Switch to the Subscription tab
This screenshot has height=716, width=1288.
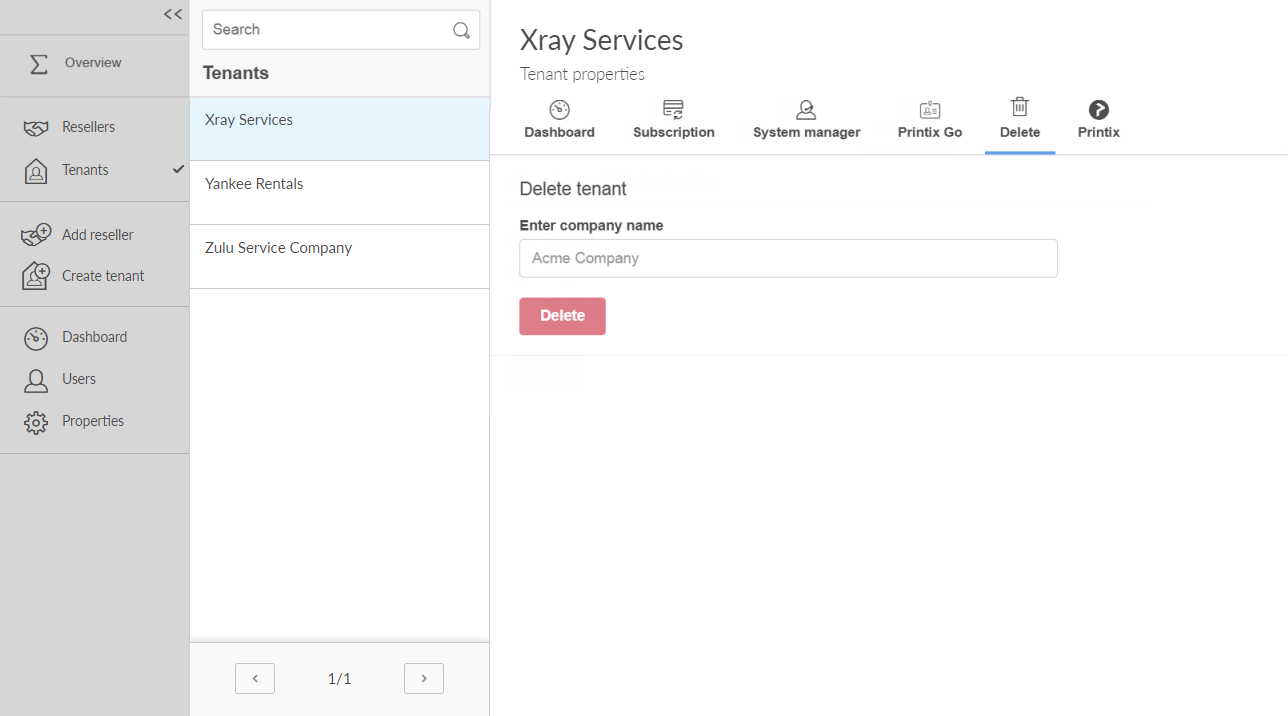point(673,120)
